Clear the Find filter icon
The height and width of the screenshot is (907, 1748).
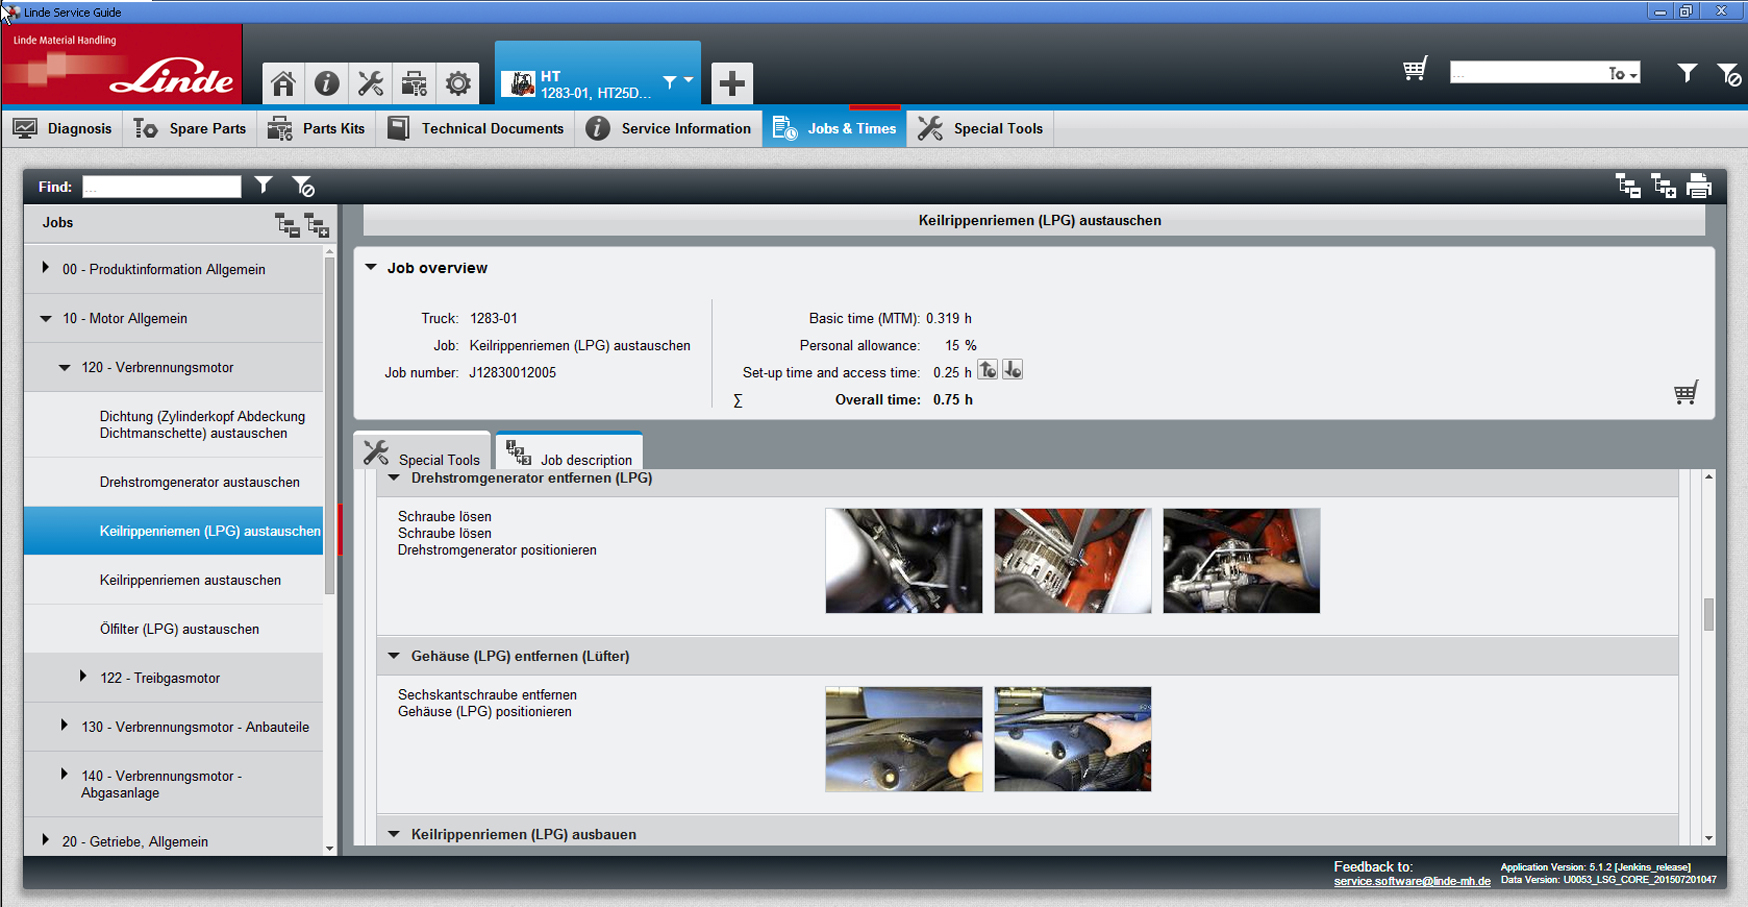tap(303, 186)
